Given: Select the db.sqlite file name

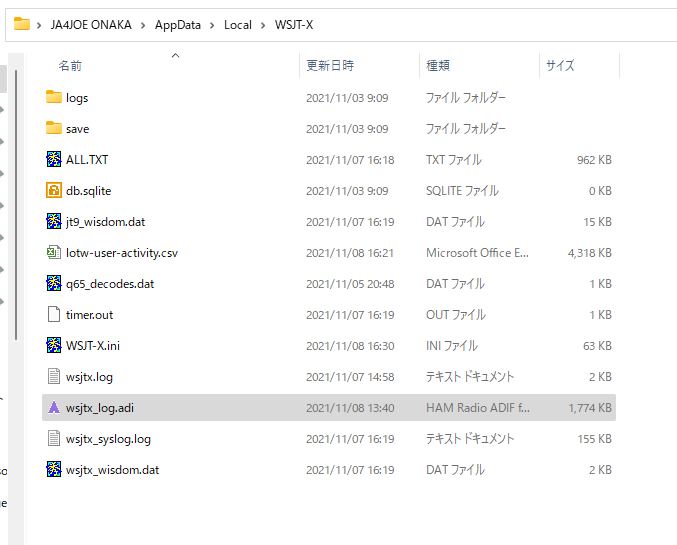Looking at the screenshot, I should 89,191.
